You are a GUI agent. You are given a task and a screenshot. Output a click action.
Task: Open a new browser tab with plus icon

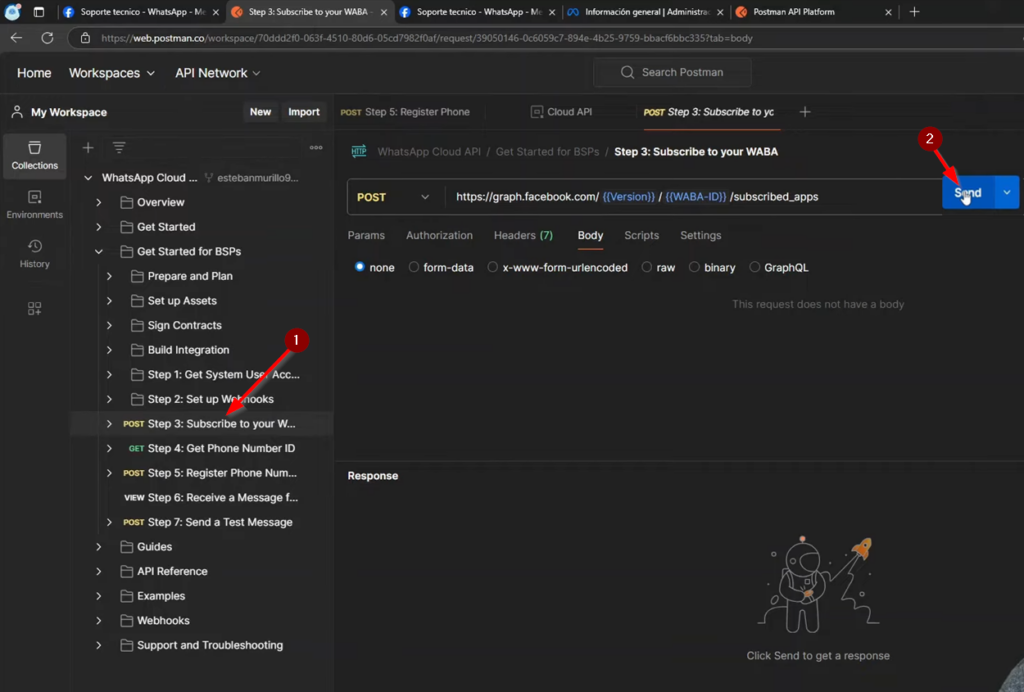click(x=914, y=12)
